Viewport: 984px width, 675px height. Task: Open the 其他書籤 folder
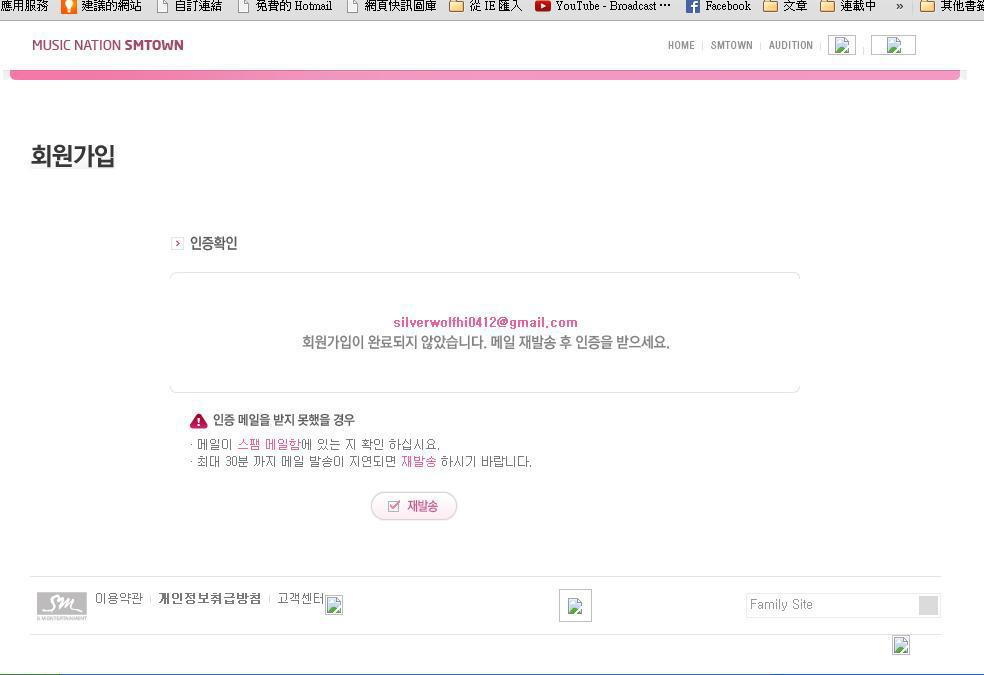click(951, 6)
